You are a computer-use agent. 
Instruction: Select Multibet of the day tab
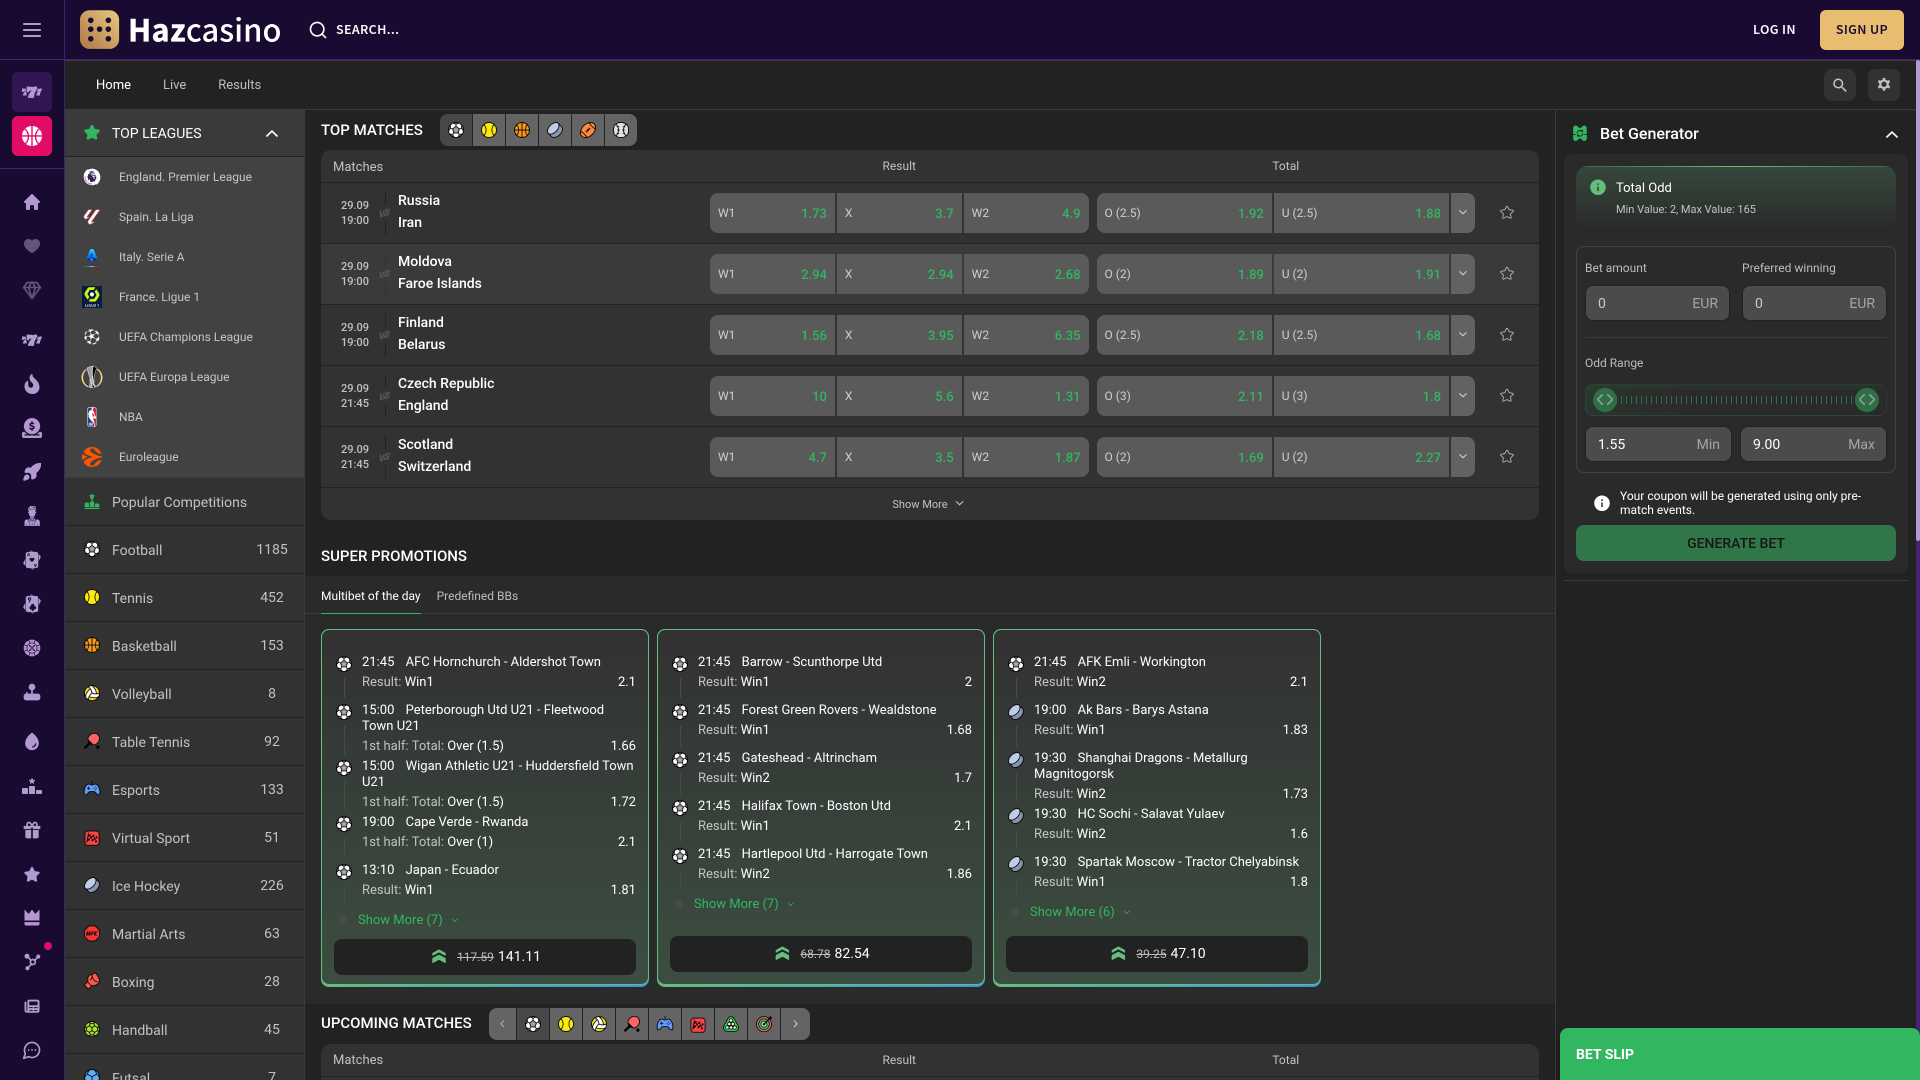tap(370, 596)
